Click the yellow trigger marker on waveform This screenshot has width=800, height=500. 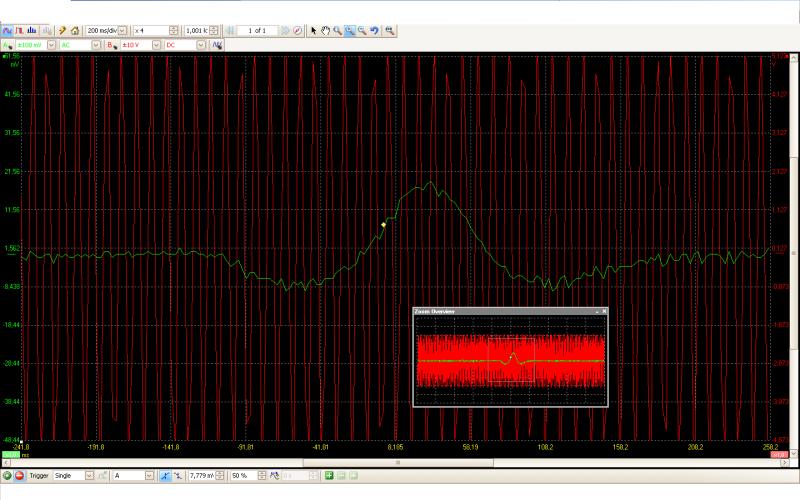click(383, 225)
